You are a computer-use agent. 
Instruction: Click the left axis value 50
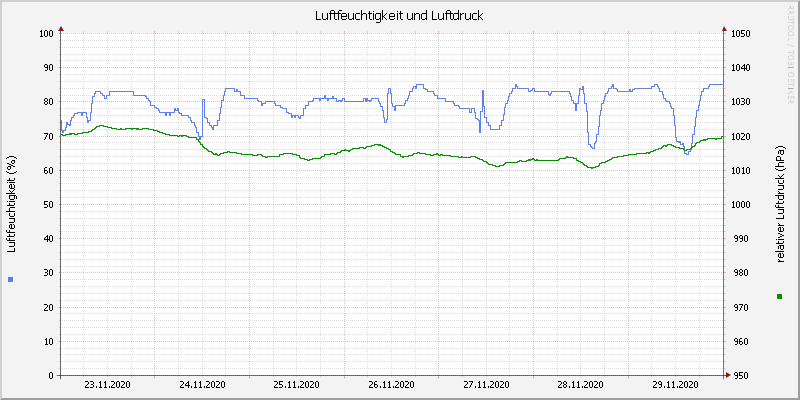48,205
